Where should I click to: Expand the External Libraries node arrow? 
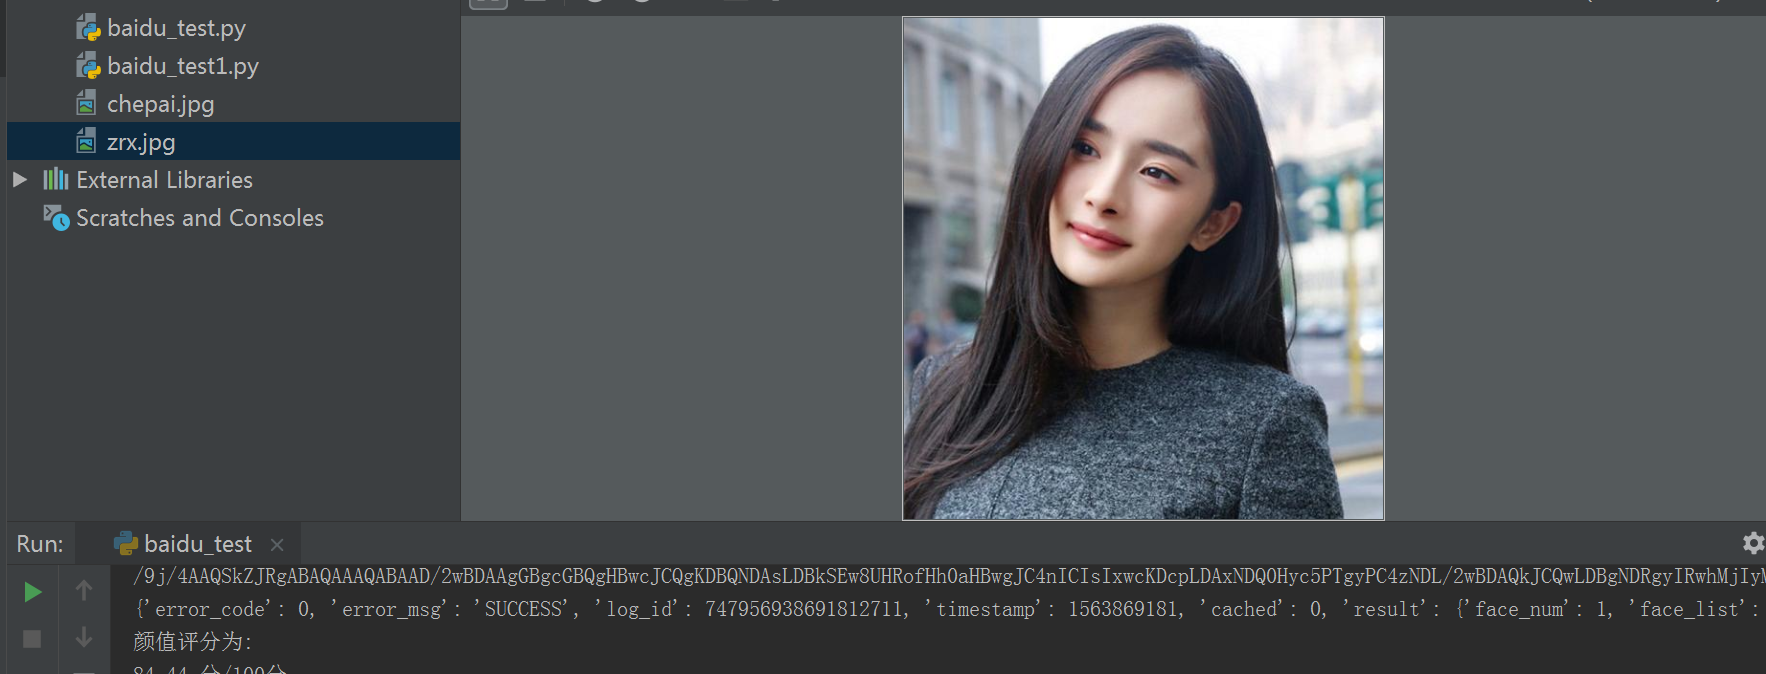(19, 180)
